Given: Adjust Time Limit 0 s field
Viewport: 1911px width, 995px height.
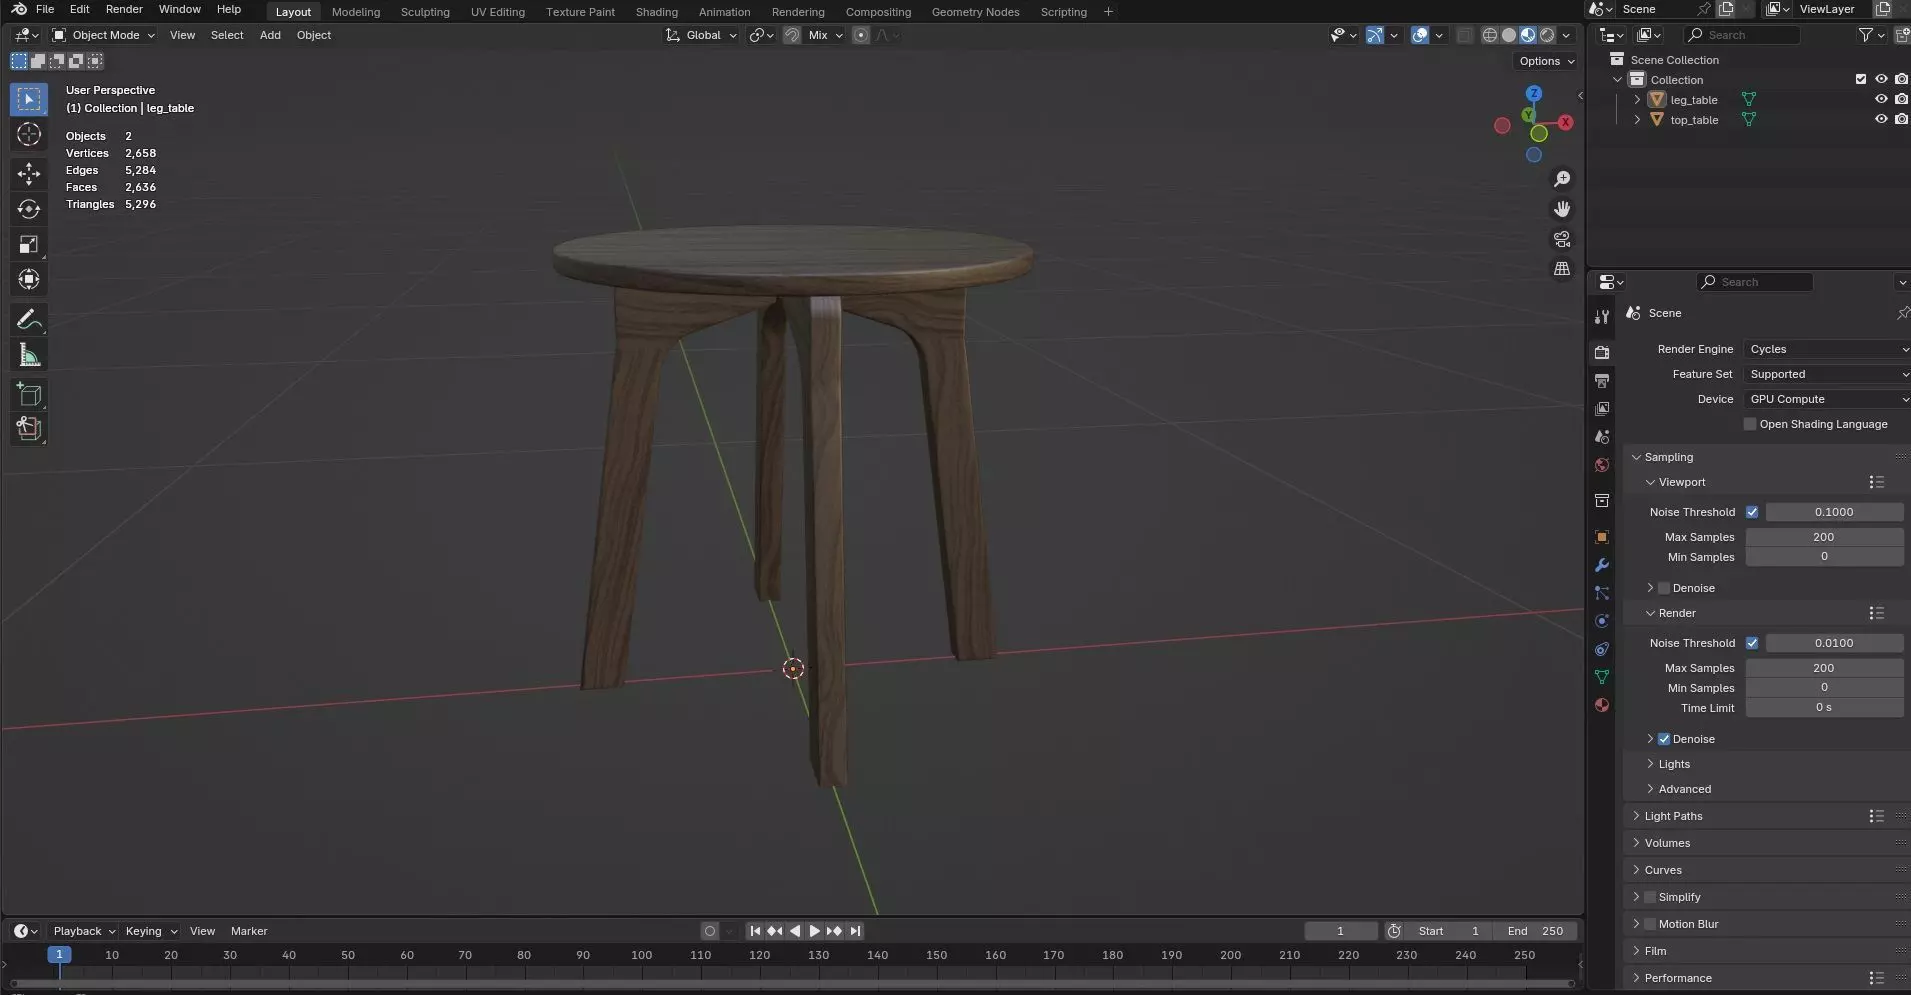Looking at the screenshot, I should 1824,707.
